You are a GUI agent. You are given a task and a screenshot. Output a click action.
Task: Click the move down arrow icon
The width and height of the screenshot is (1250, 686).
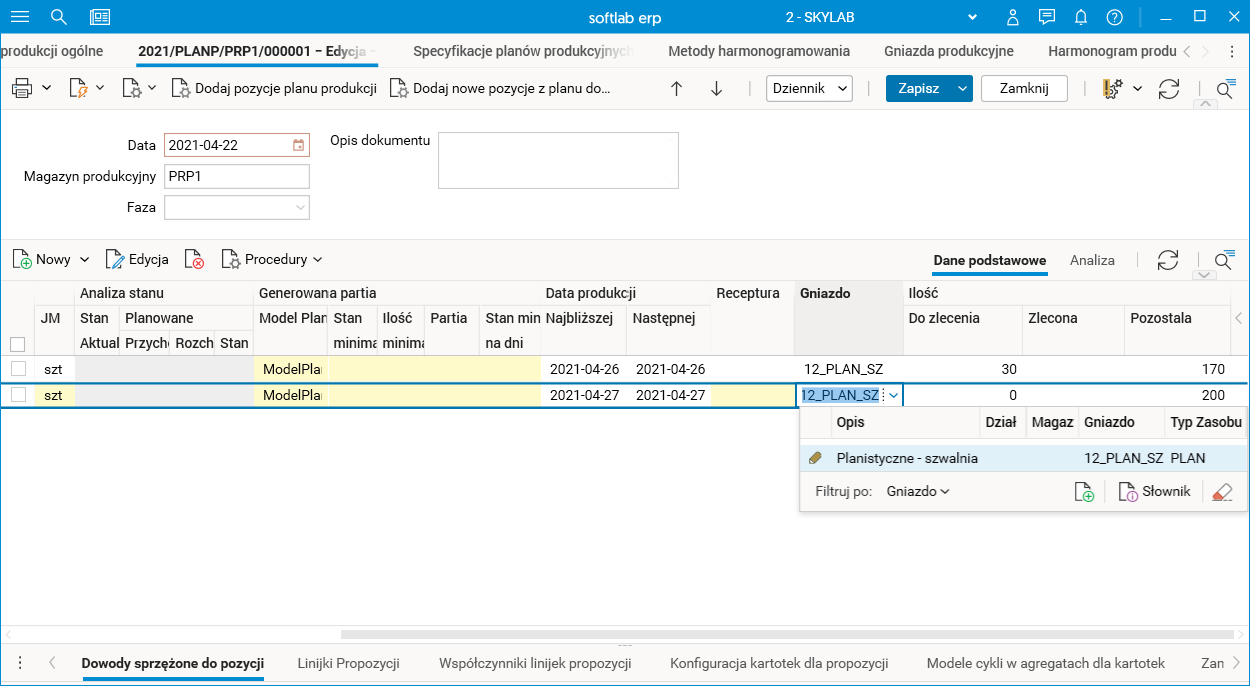point(716,89)
